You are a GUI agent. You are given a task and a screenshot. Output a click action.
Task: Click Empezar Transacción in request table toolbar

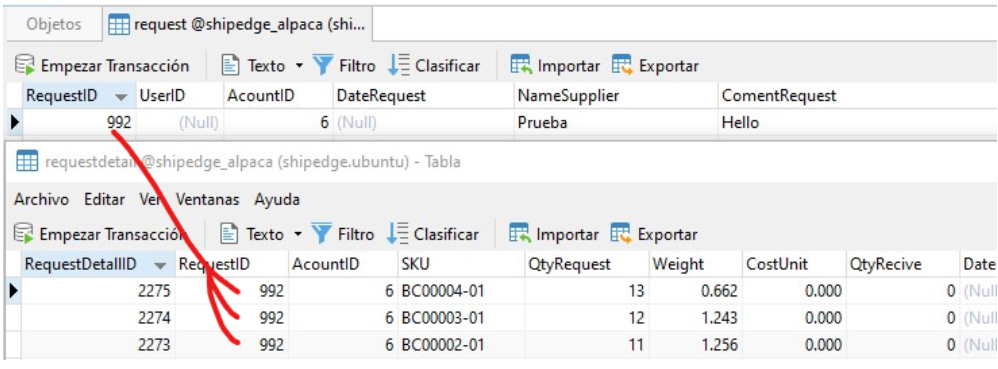pos(102,66)
